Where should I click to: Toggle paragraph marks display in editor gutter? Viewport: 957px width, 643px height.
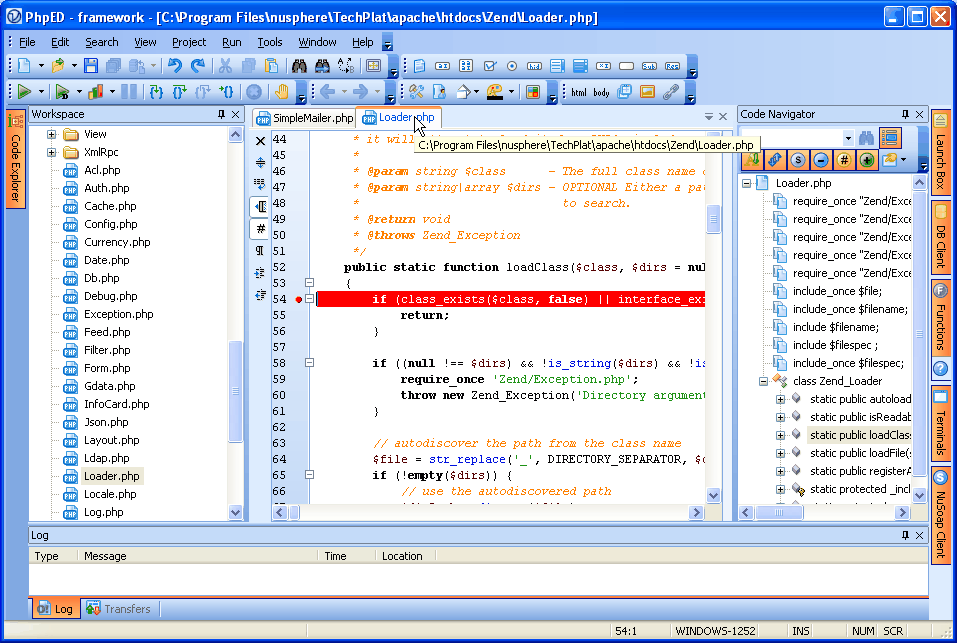pos(261,251)
